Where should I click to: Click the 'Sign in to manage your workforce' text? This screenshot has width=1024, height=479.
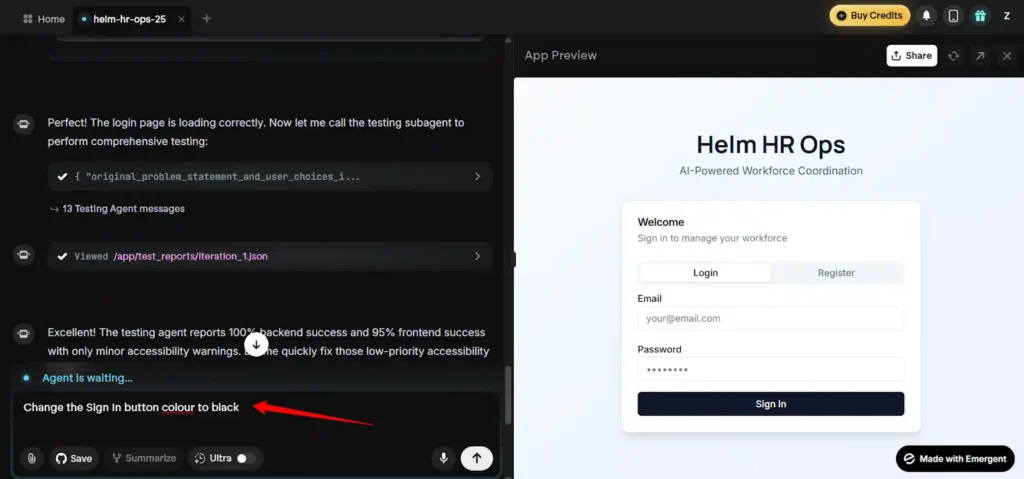click(x=712, y=239)
